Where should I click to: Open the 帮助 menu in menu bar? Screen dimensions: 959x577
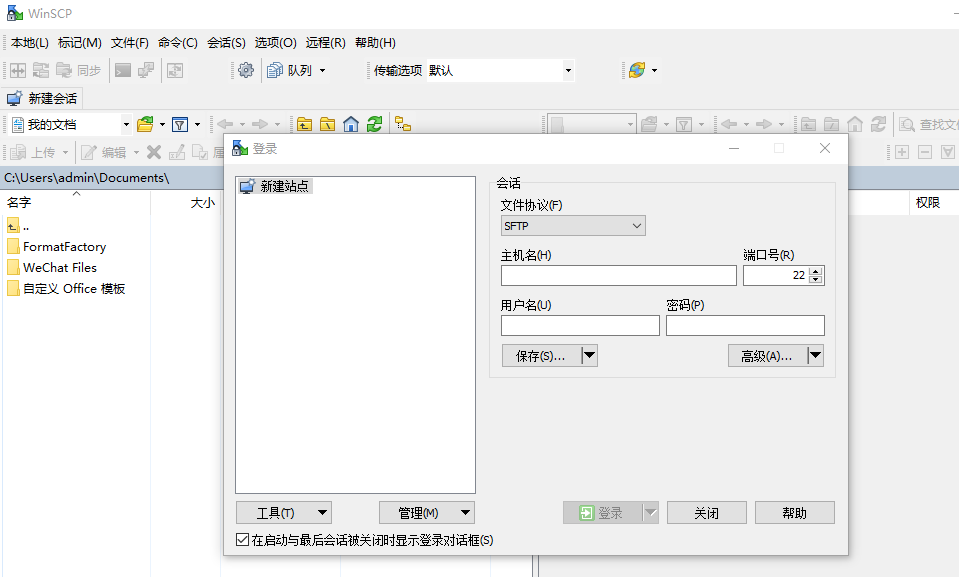pyautogui.click(x=375, y=43)
